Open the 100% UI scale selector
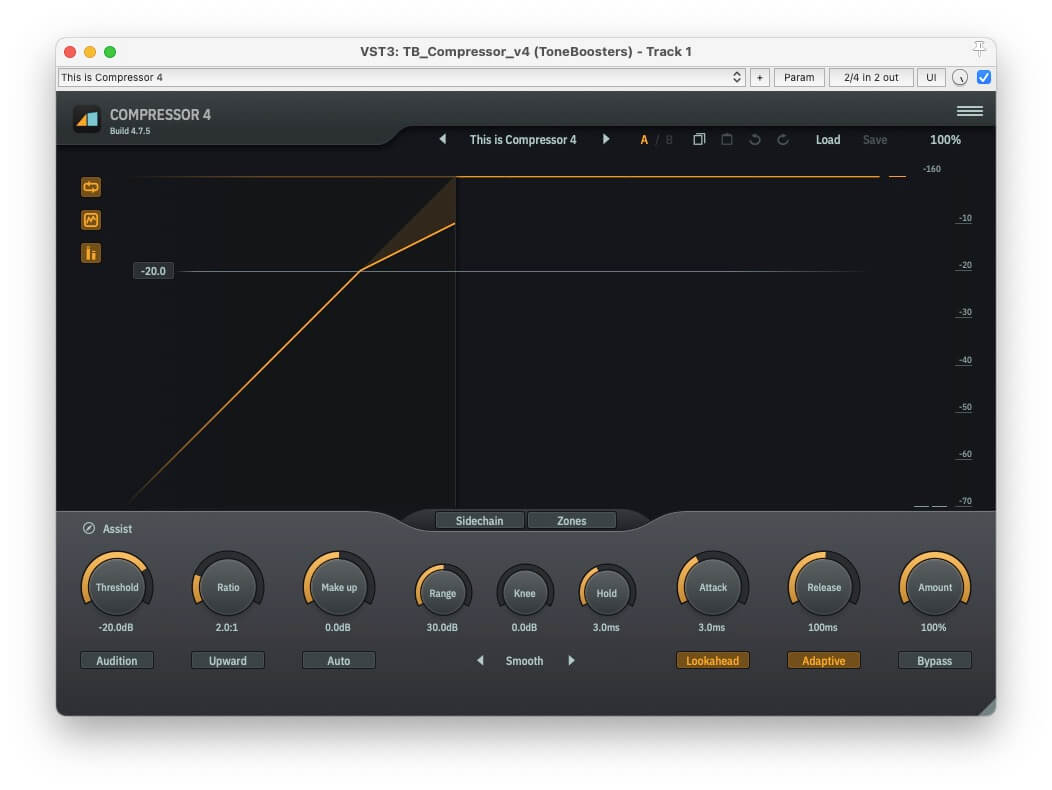1052x790 pixels. [945, 140]
